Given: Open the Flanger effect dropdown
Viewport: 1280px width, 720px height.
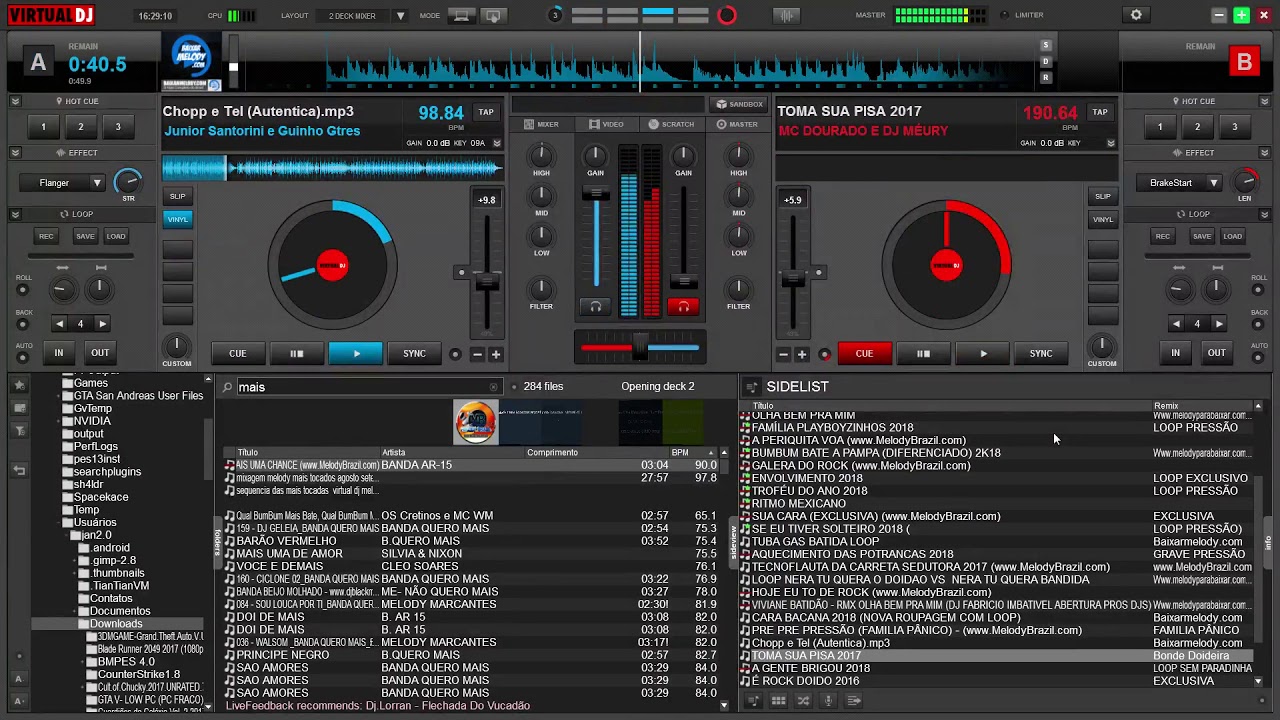Looking at the screenshot, I should 97,183.
